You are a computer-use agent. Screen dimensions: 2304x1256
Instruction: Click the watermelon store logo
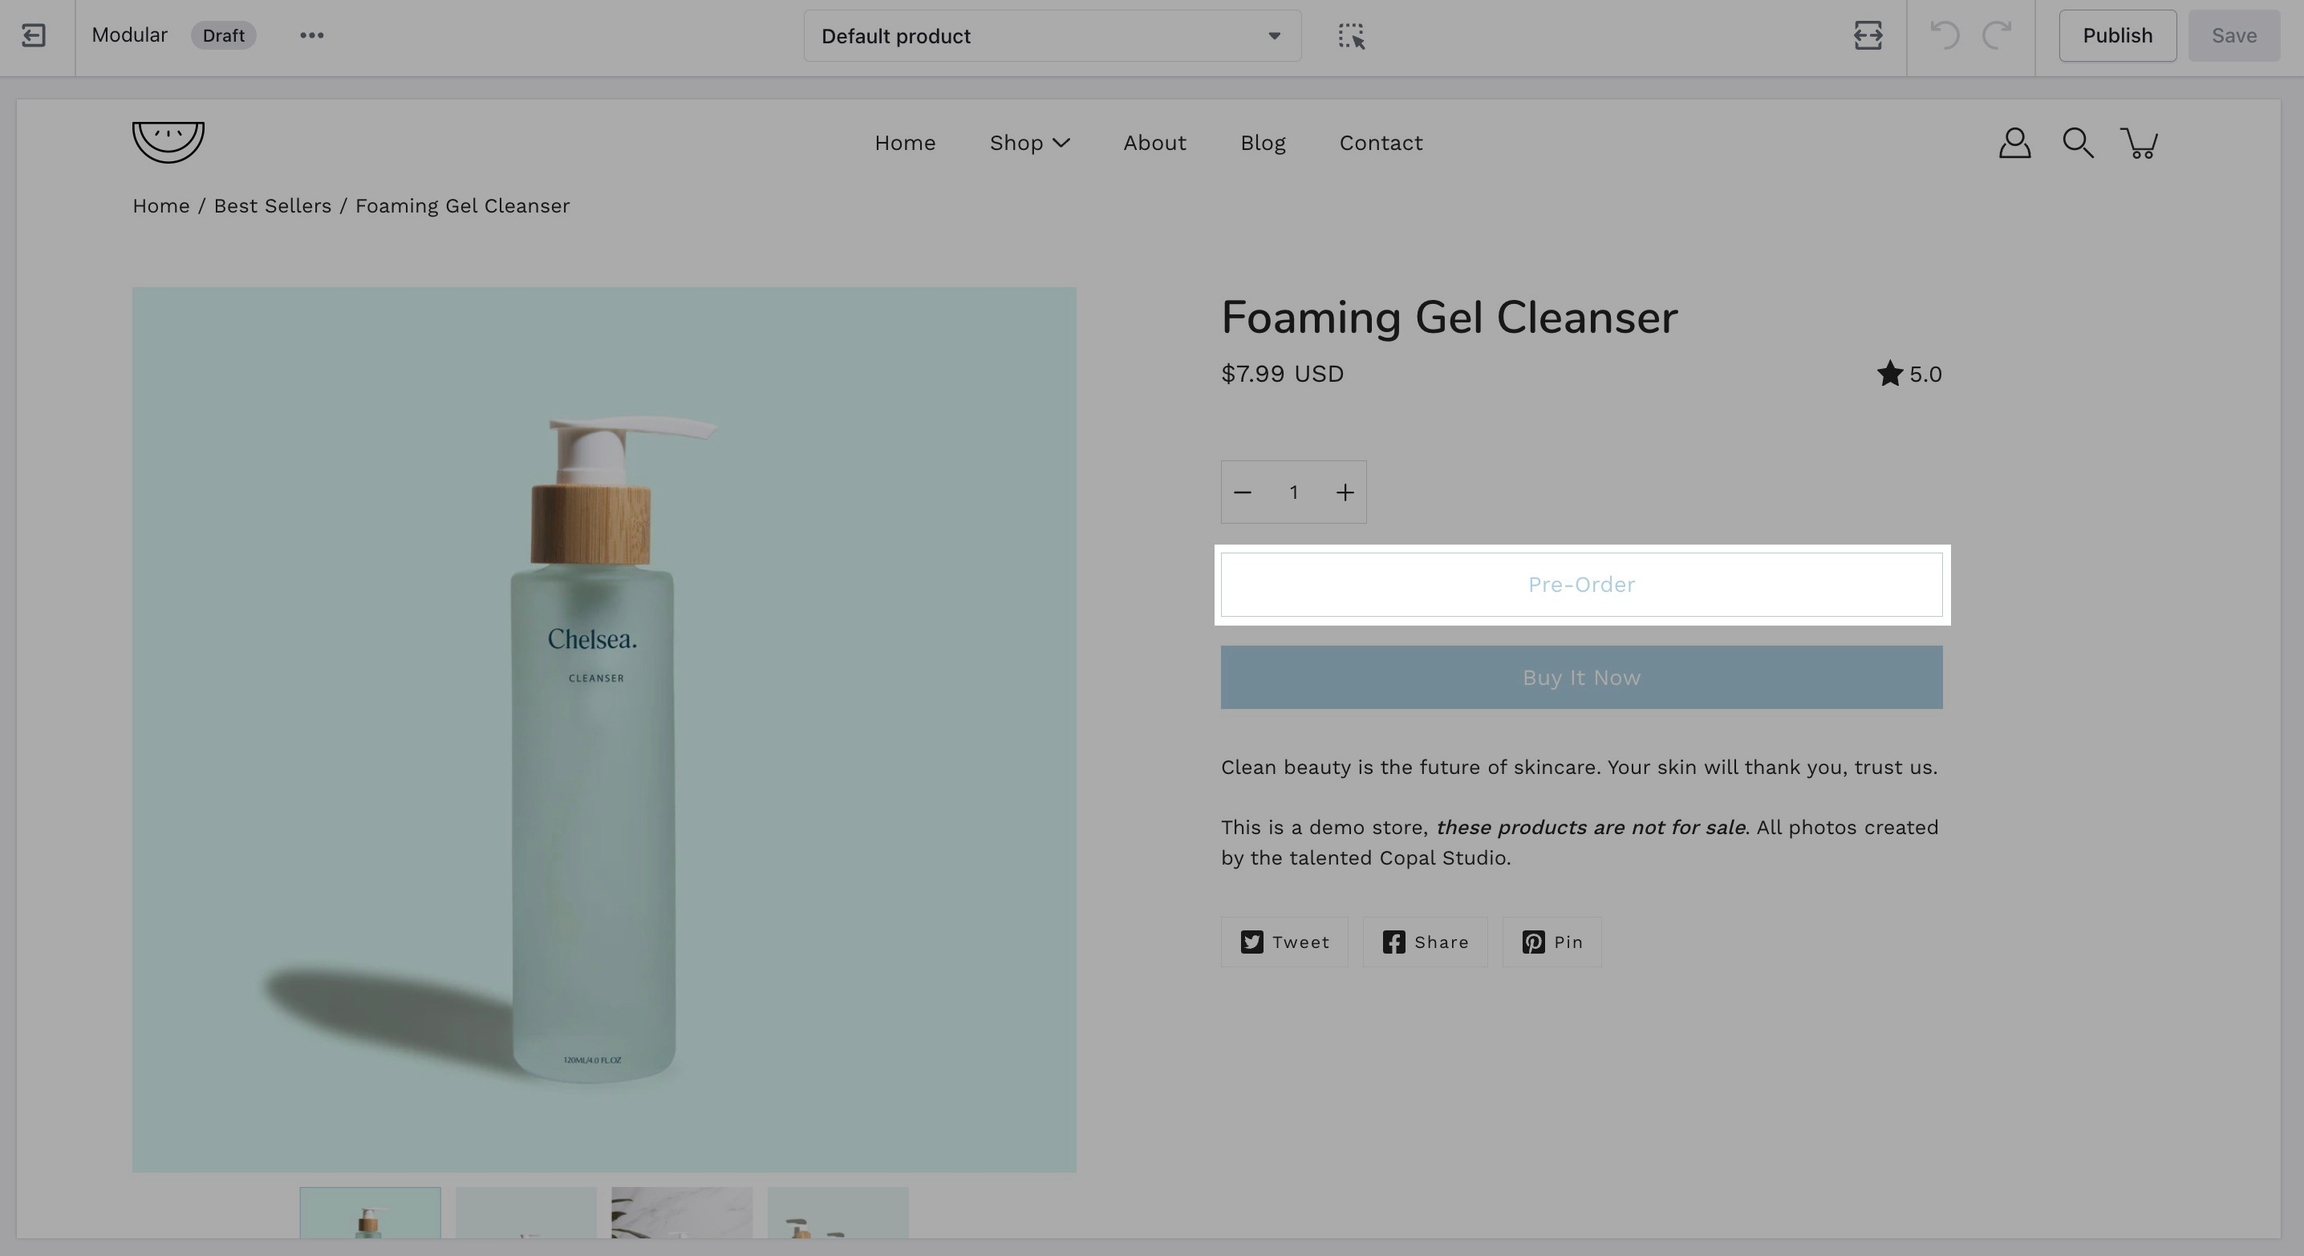point(168,141)
